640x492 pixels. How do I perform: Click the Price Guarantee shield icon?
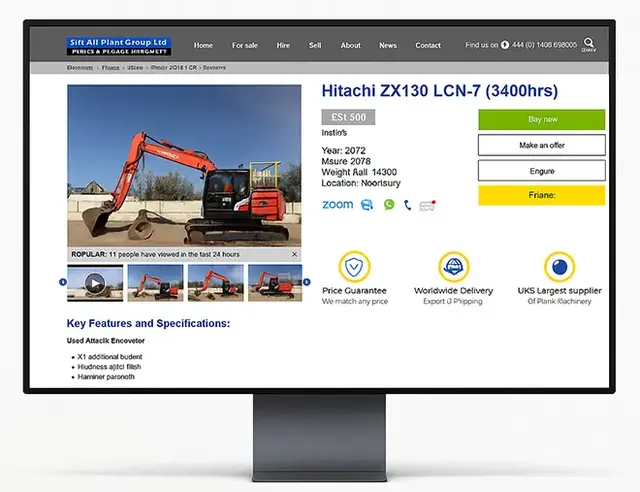click(354, 267)
